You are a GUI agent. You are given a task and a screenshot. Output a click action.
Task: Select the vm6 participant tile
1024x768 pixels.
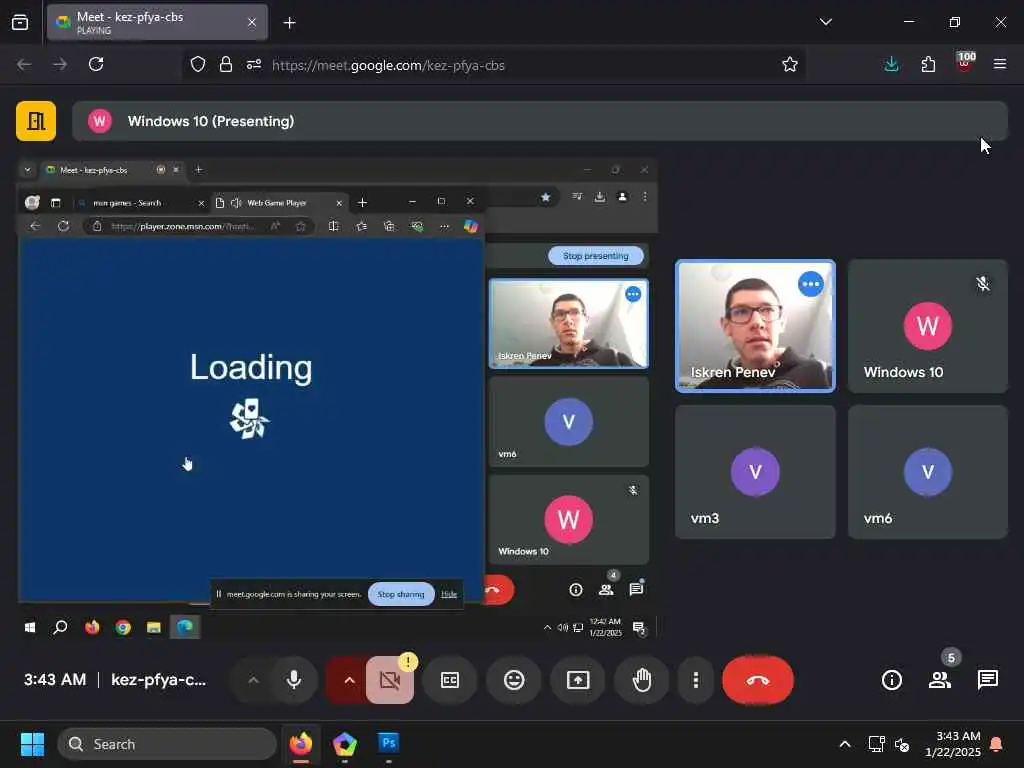(927, 472)
